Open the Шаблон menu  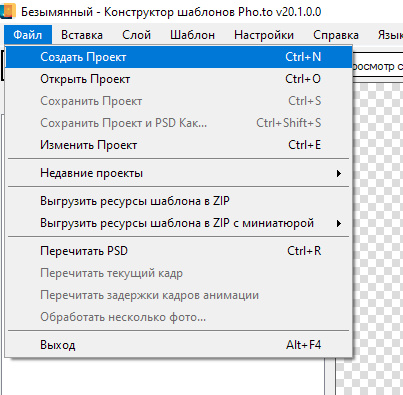point(192,35)
